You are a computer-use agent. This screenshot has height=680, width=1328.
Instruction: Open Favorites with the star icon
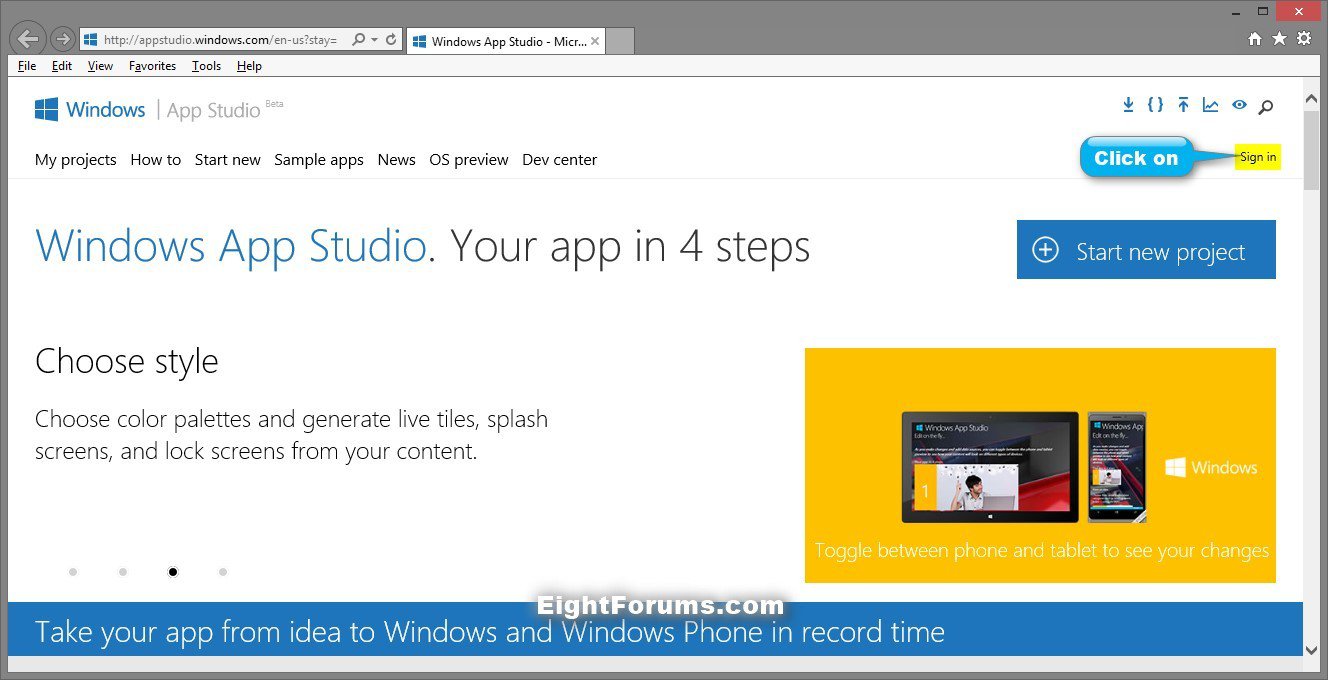pos(1279,39)
